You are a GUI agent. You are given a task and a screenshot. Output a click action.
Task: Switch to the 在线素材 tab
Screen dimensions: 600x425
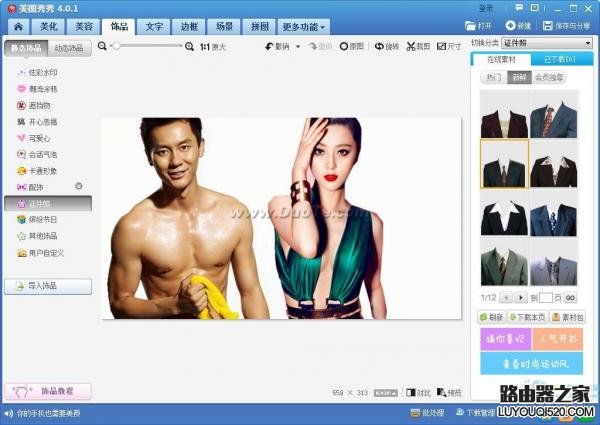tap(501, 59)
